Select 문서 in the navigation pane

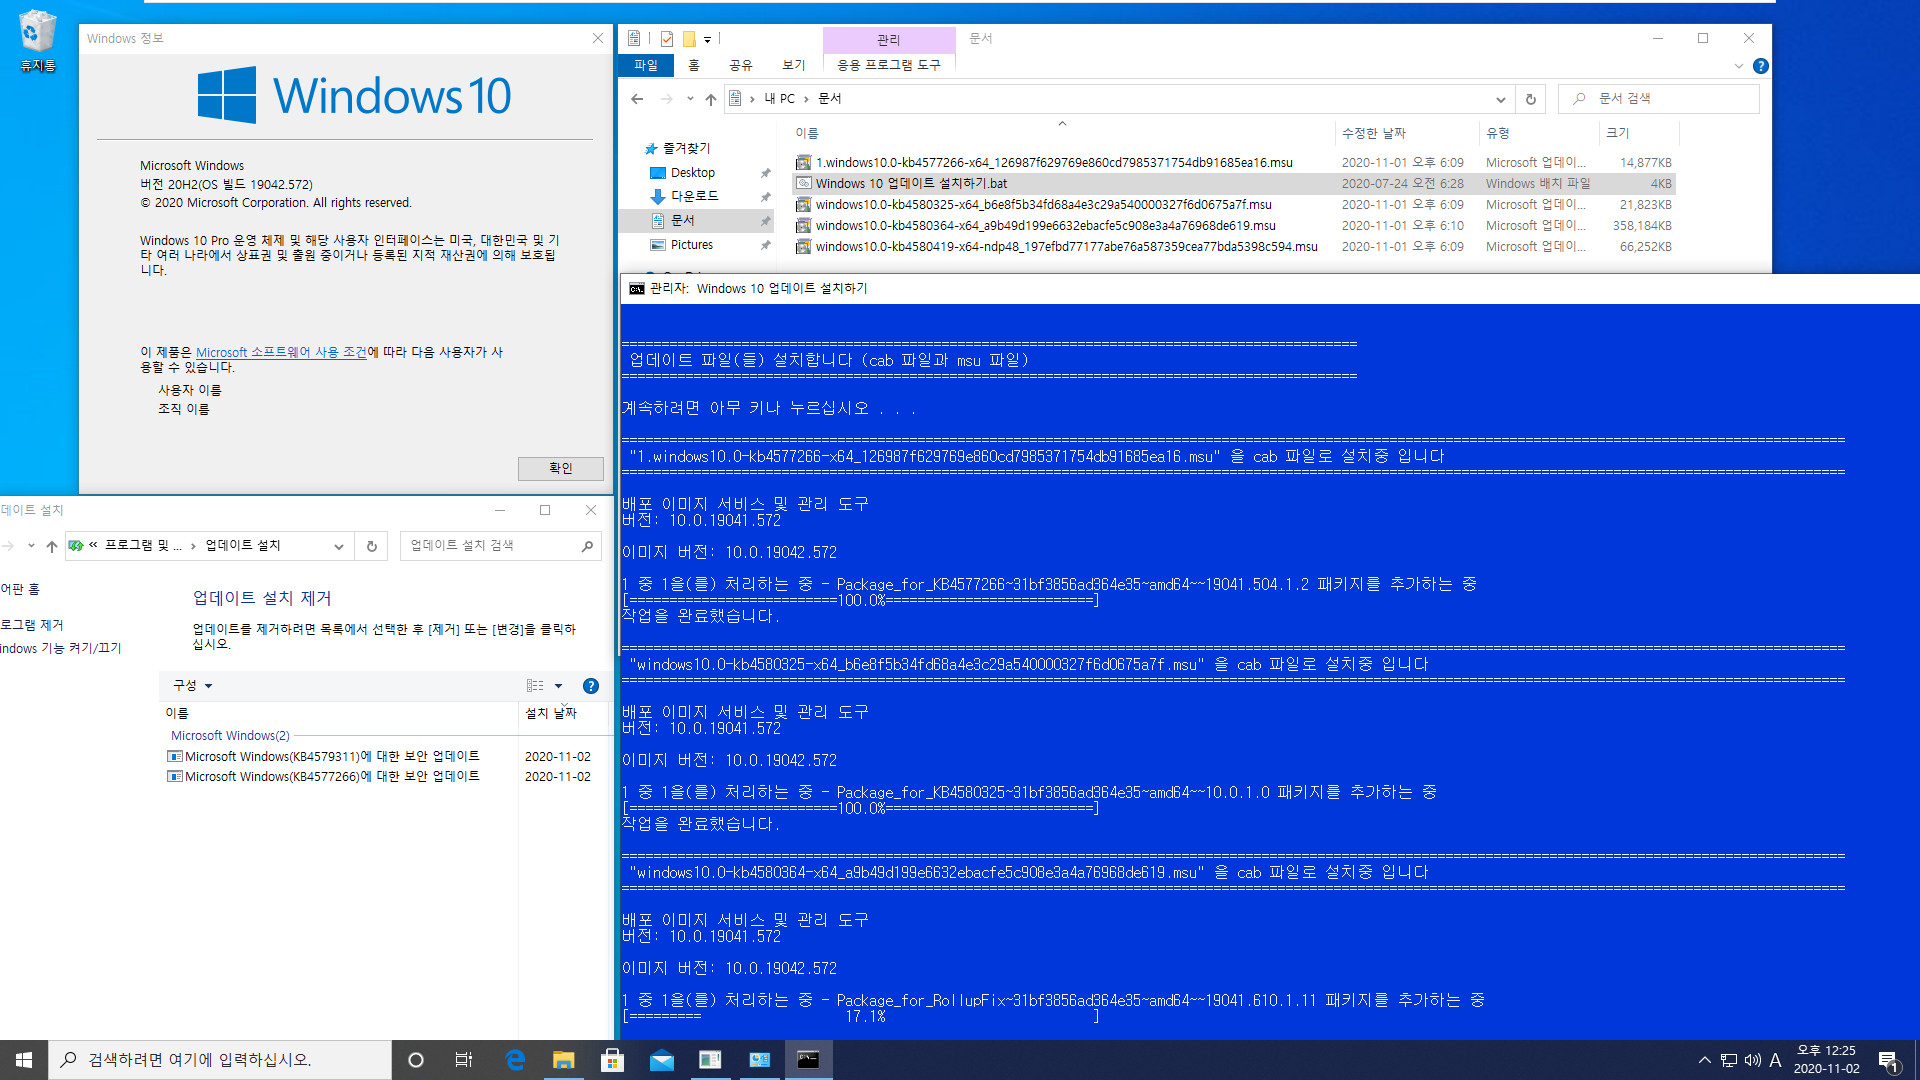682,220
